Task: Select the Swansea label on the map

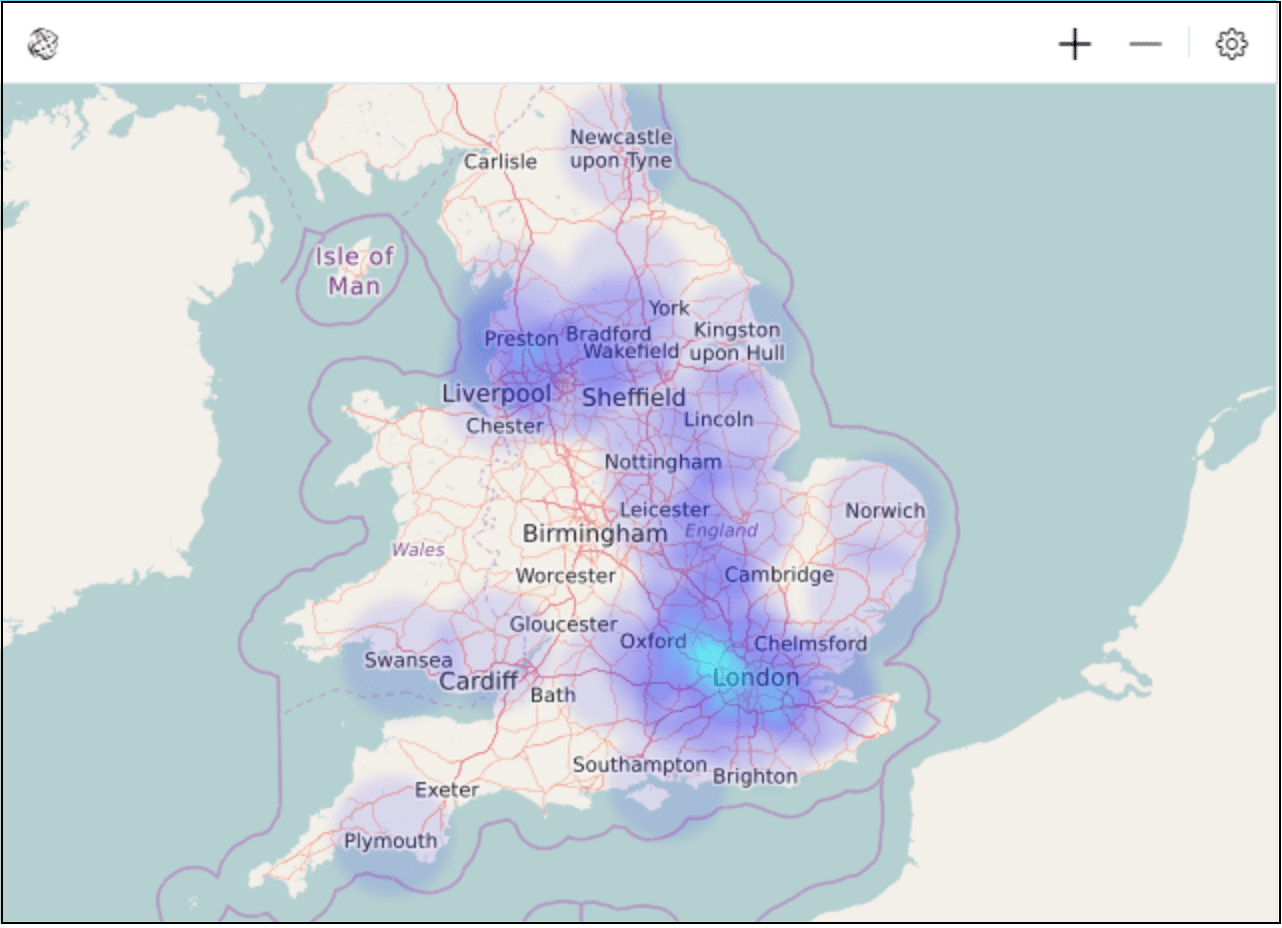Action: click(x=408, y=660)
